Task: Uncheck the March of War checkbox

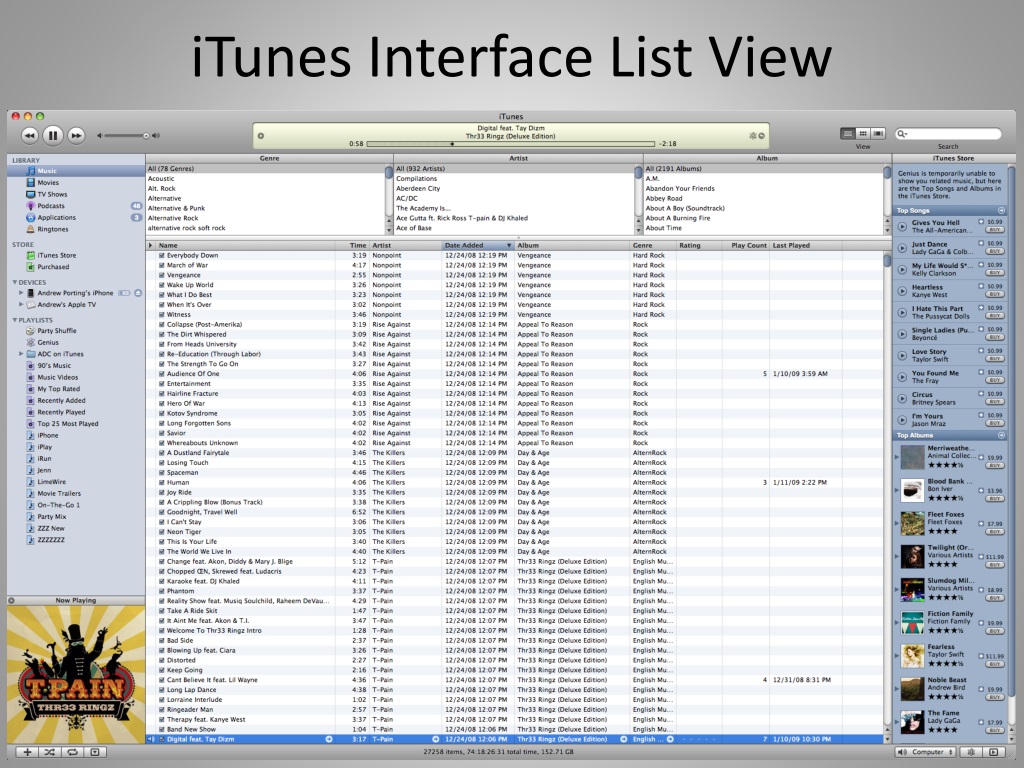Action: click(161, 265)
